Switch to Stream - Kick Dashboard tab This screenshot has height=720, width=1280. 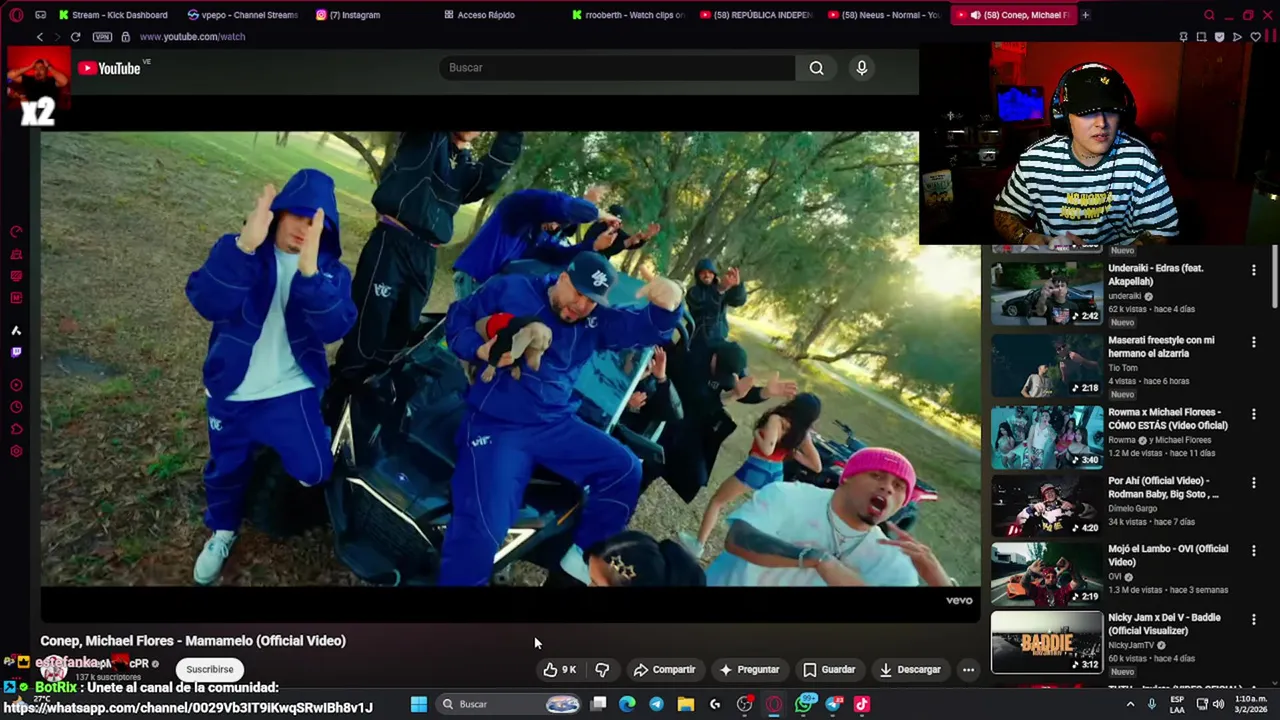point(113,15)
